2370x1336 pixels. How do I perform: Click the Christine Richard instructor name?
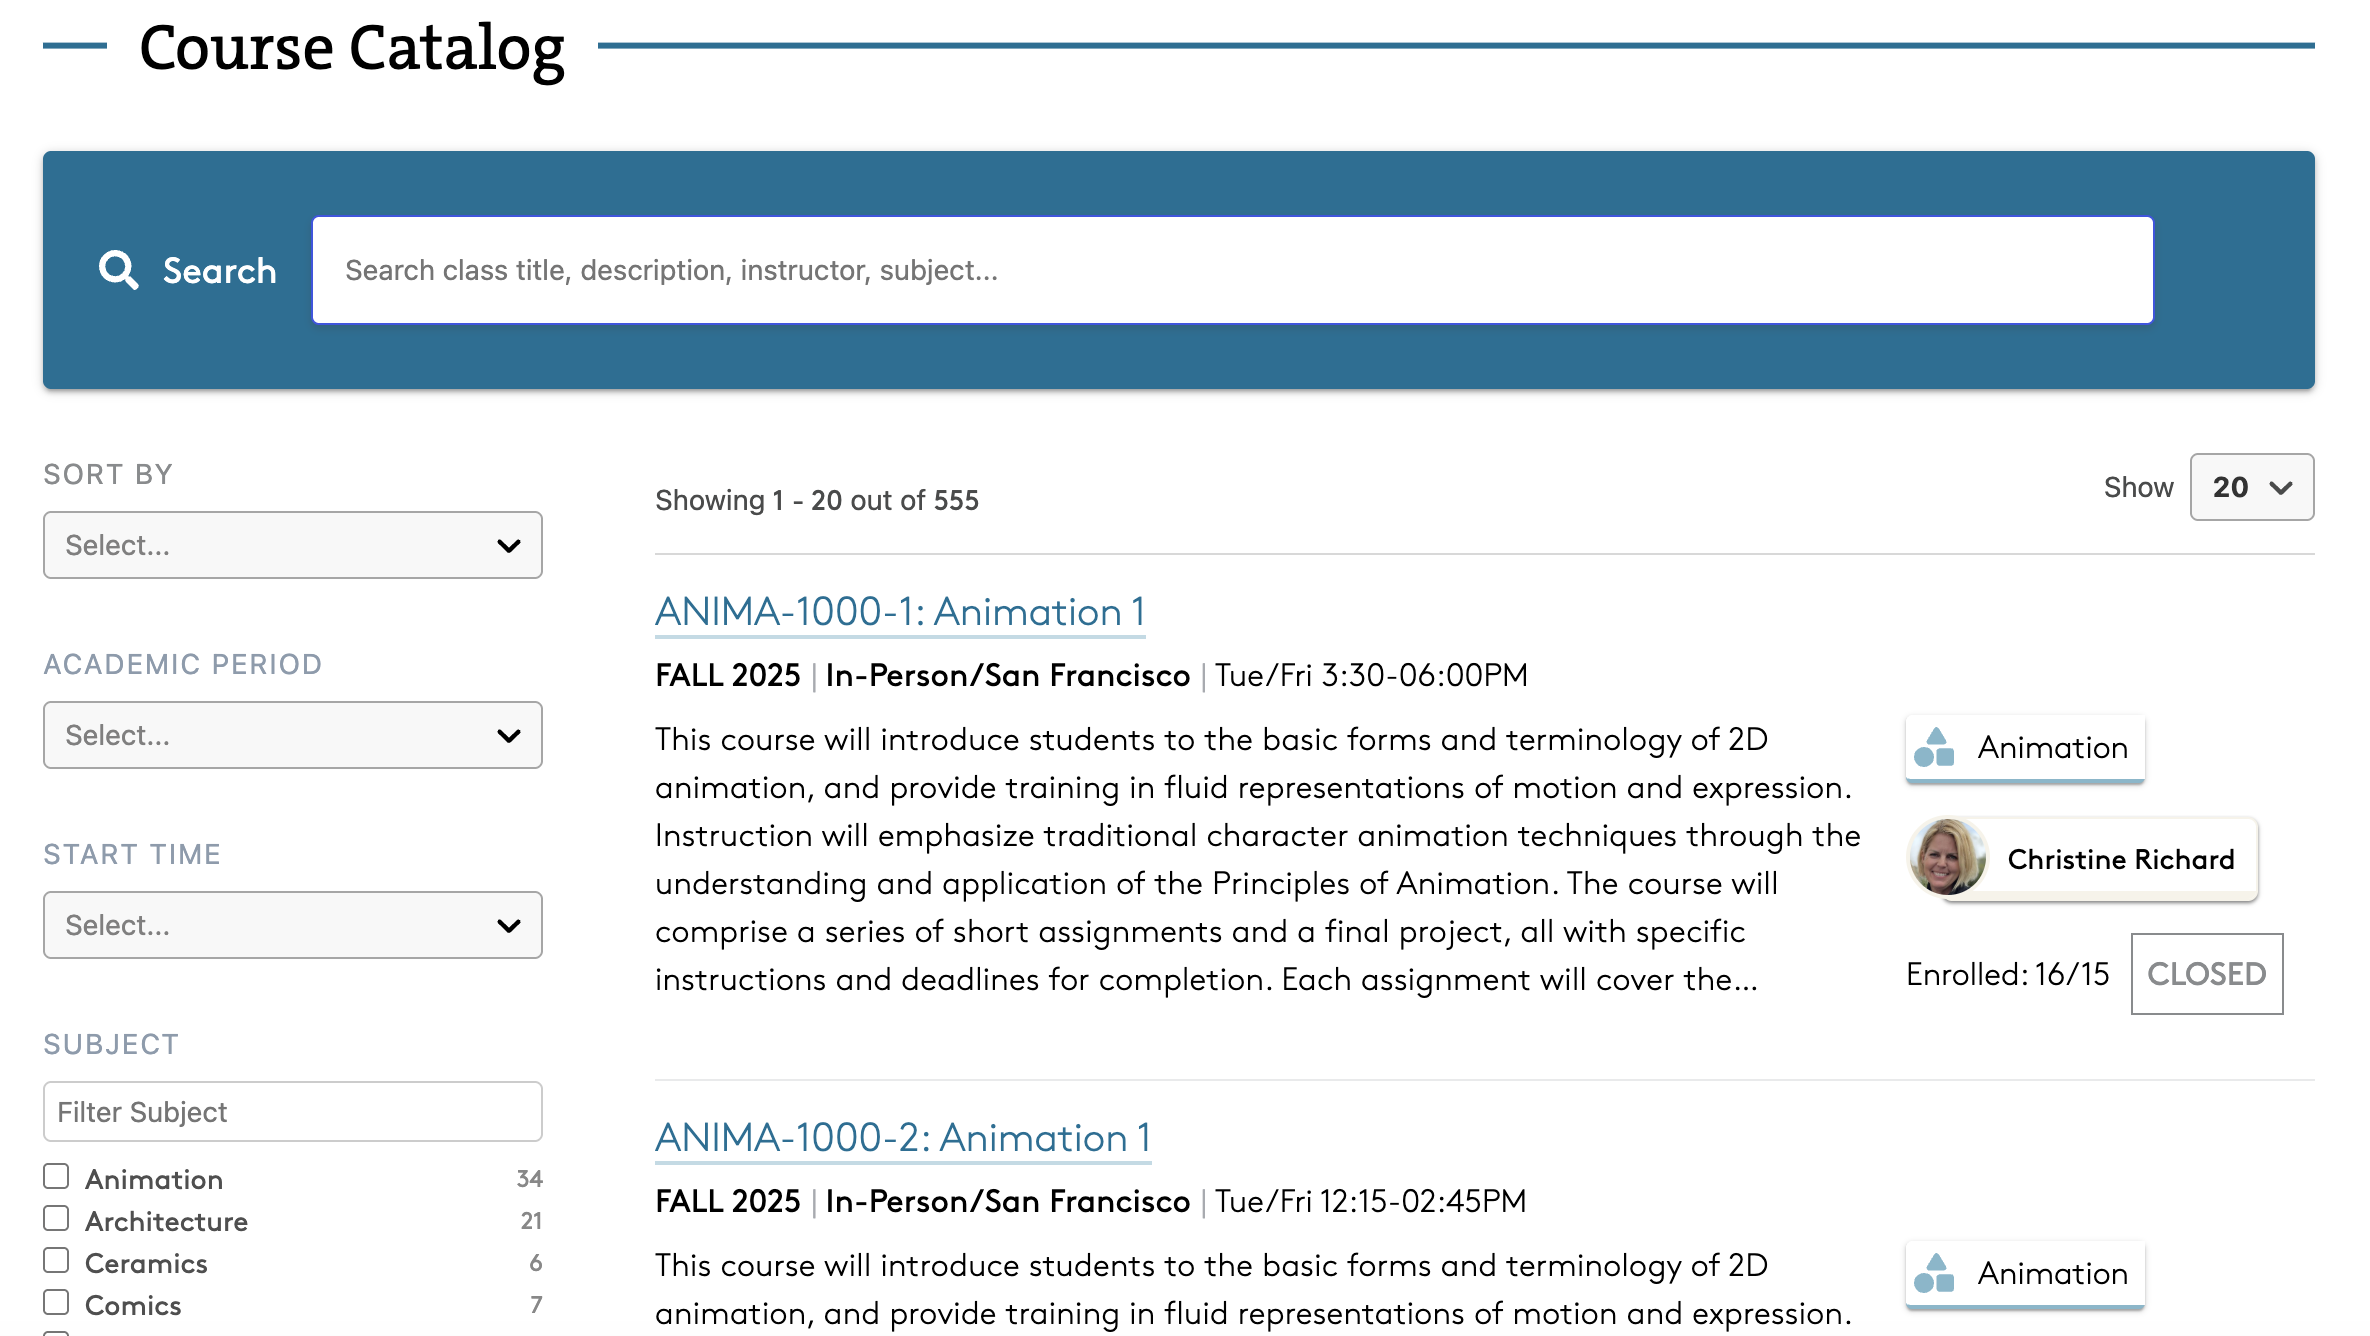[2120, 860]
